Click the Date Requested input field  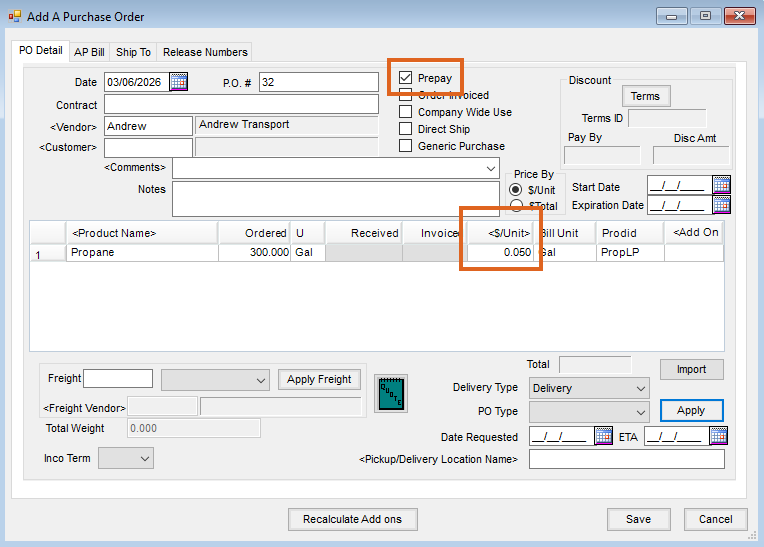click(x=561, y=436)
